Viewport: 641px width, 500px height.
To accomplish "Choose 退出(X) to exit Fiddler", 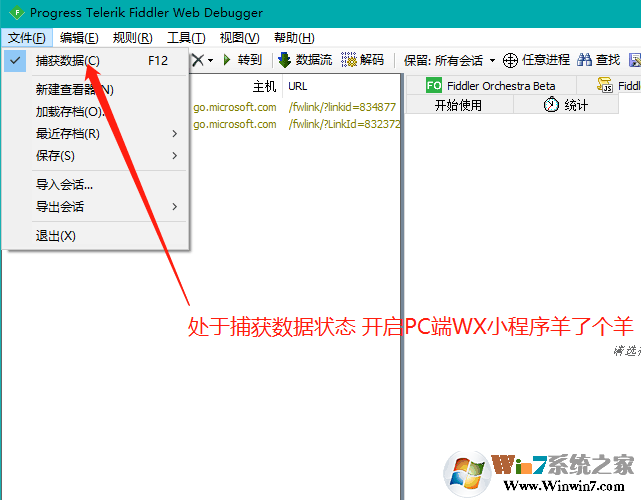I will click(96, 236).
